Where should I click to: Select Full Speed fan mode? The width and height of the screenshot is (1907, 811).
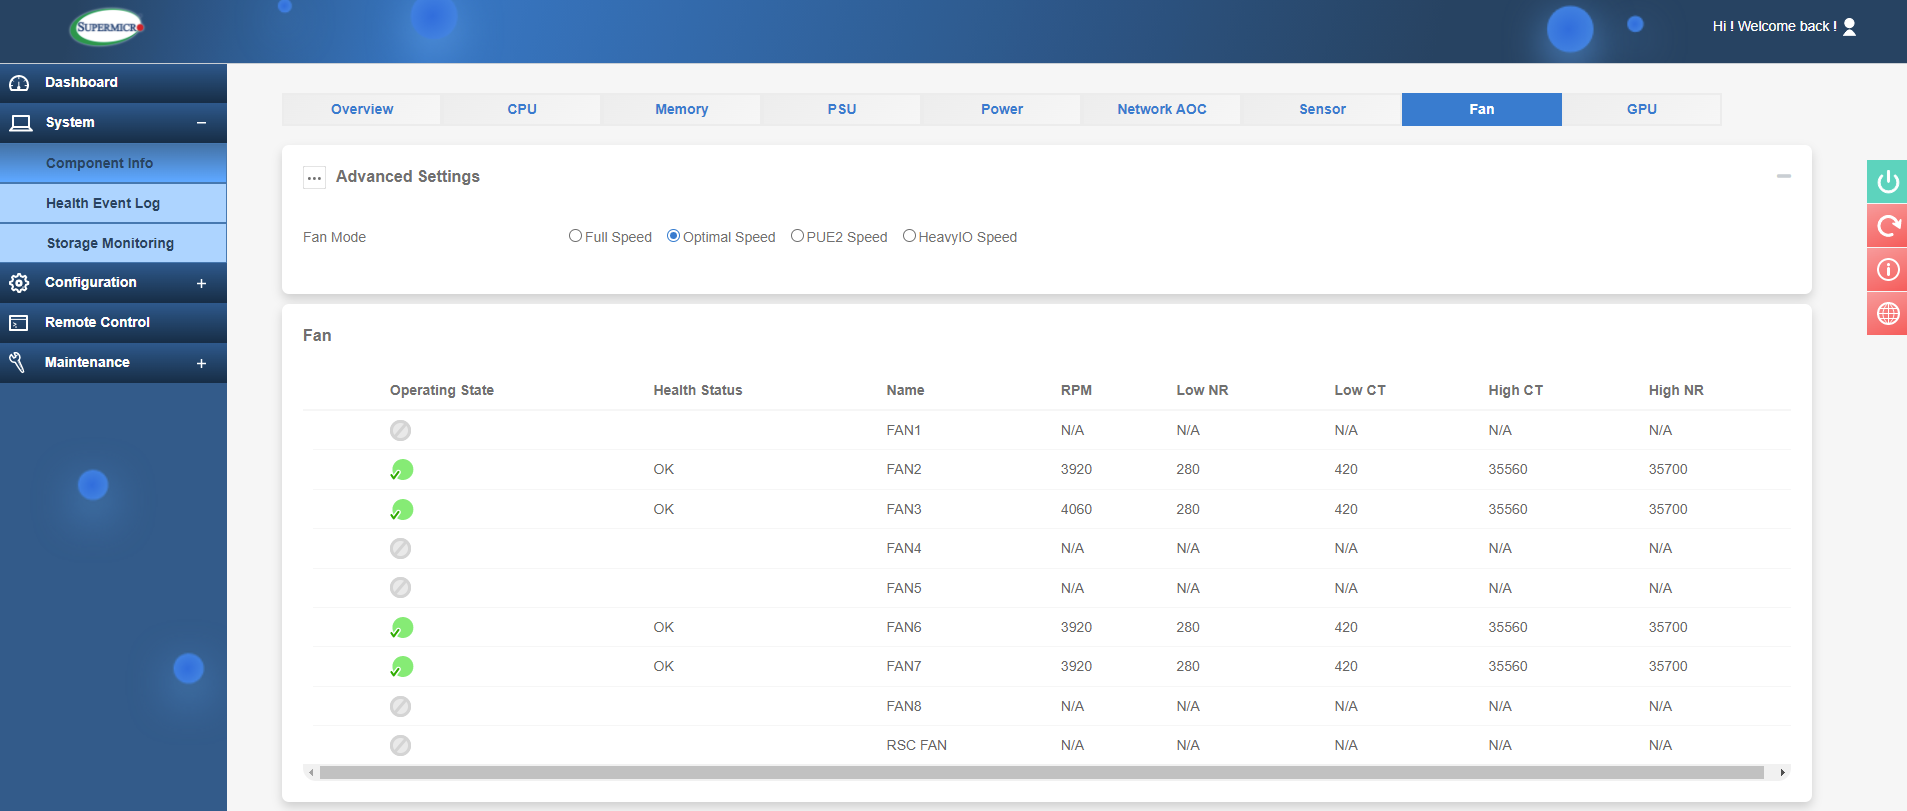[575, 236]
